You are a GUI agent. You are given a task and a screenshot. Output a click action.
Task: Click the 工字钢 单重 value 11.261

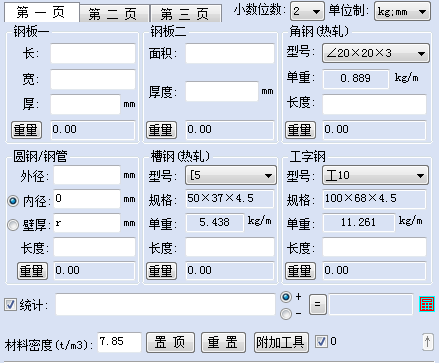(359, 223)
